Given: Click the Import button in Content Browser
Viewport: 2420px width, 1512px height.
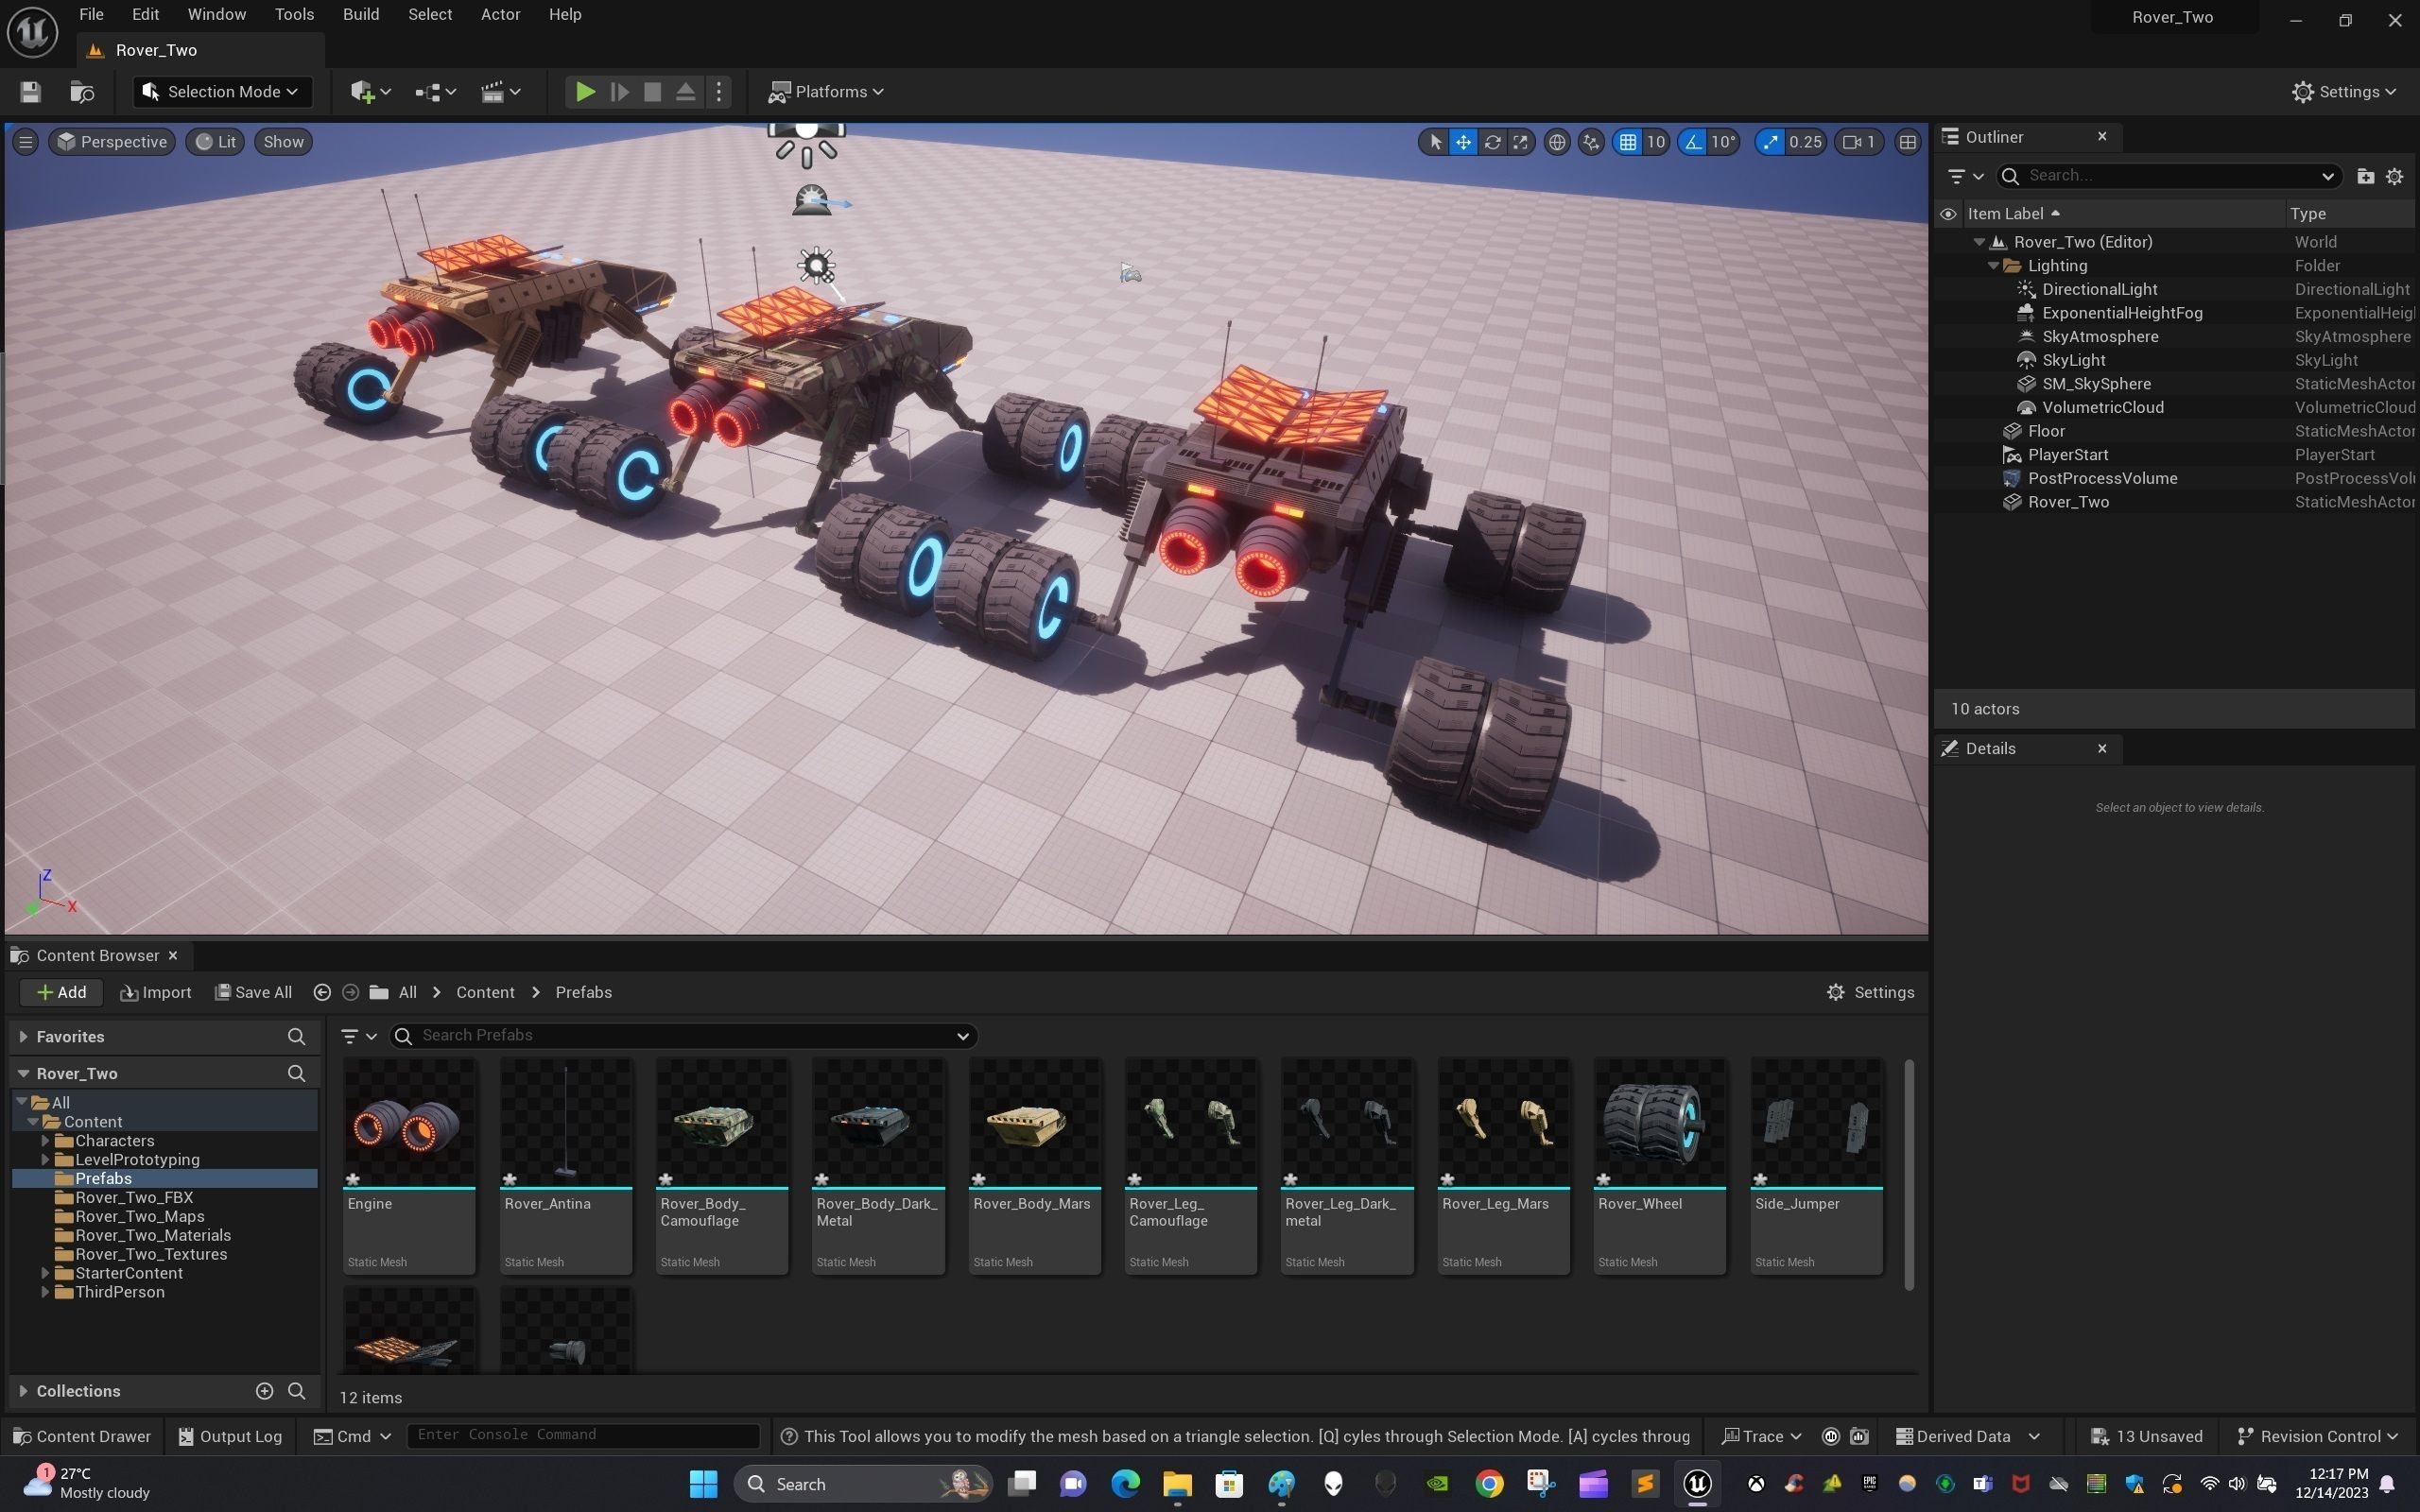Looking at the screenshot, I should coord(155,992).
